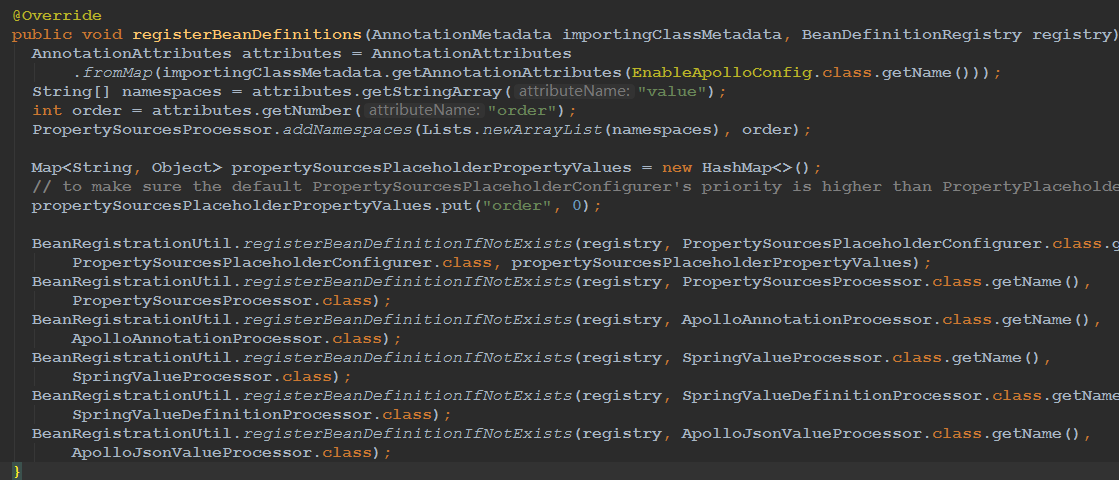This screenshot has width=1119, height=480.
Task: Click the "order" literal in getNumber
Action: pos(522,111)
